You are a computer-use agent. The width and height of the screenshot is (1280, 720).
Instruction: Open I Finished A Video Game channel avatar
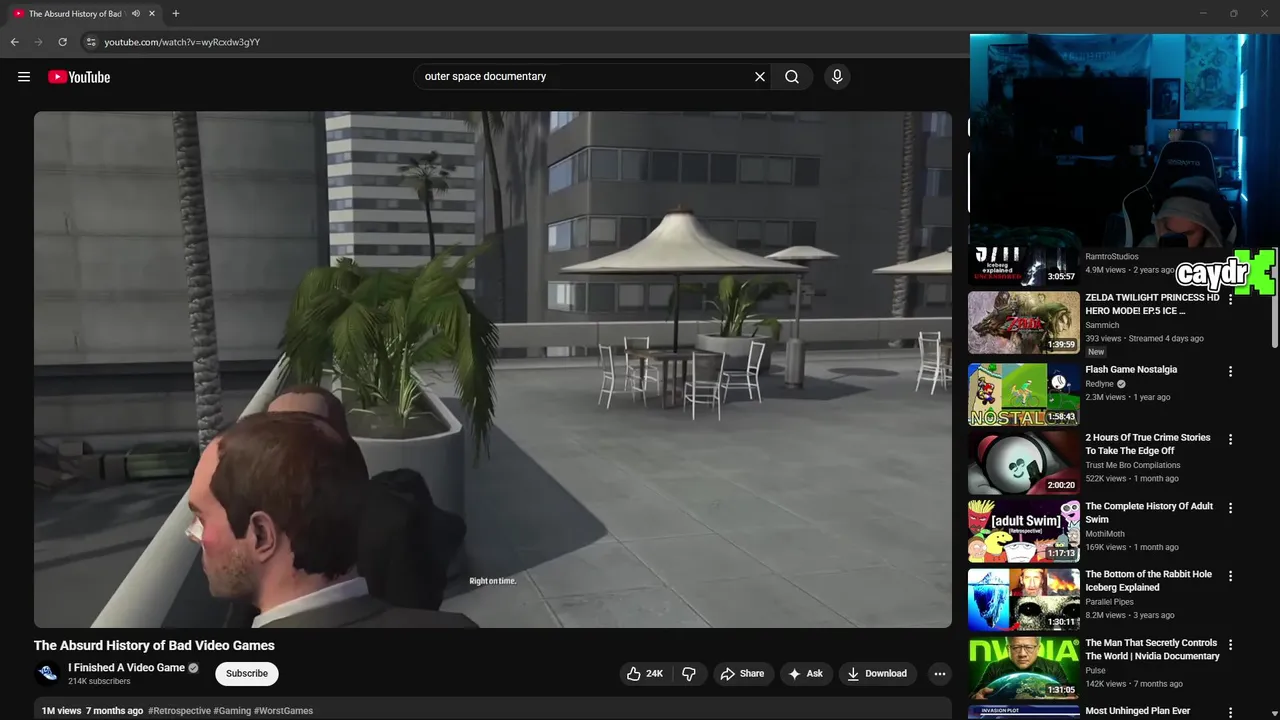47,674
